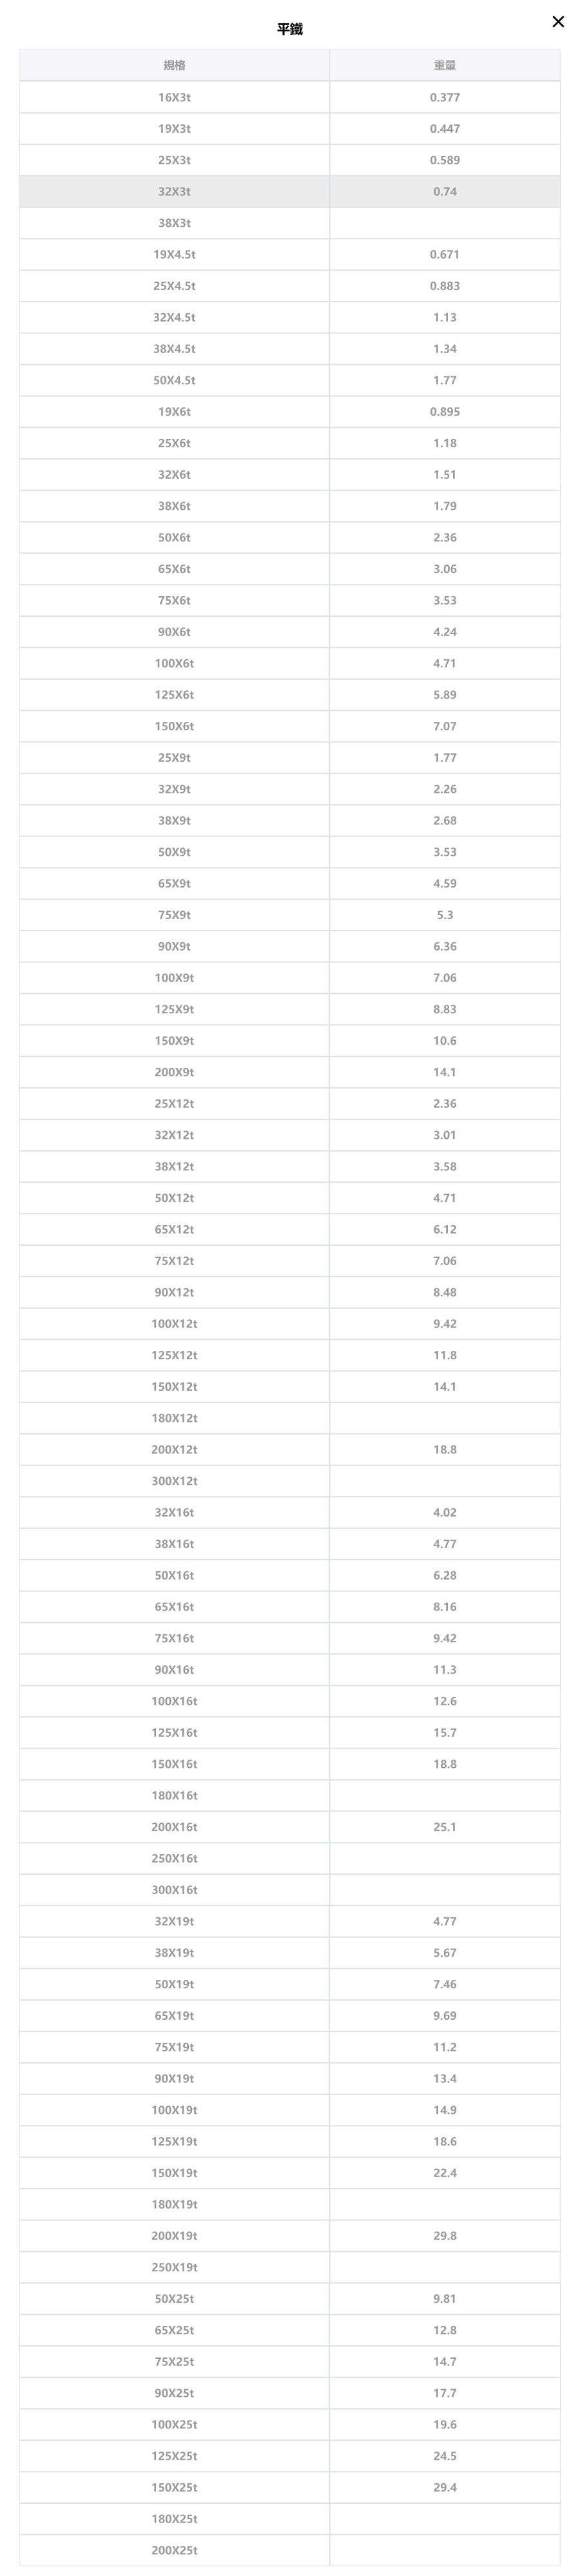Click the 重量 column header
Viewport: 580px width, 2576px height.
pos(445,65)
